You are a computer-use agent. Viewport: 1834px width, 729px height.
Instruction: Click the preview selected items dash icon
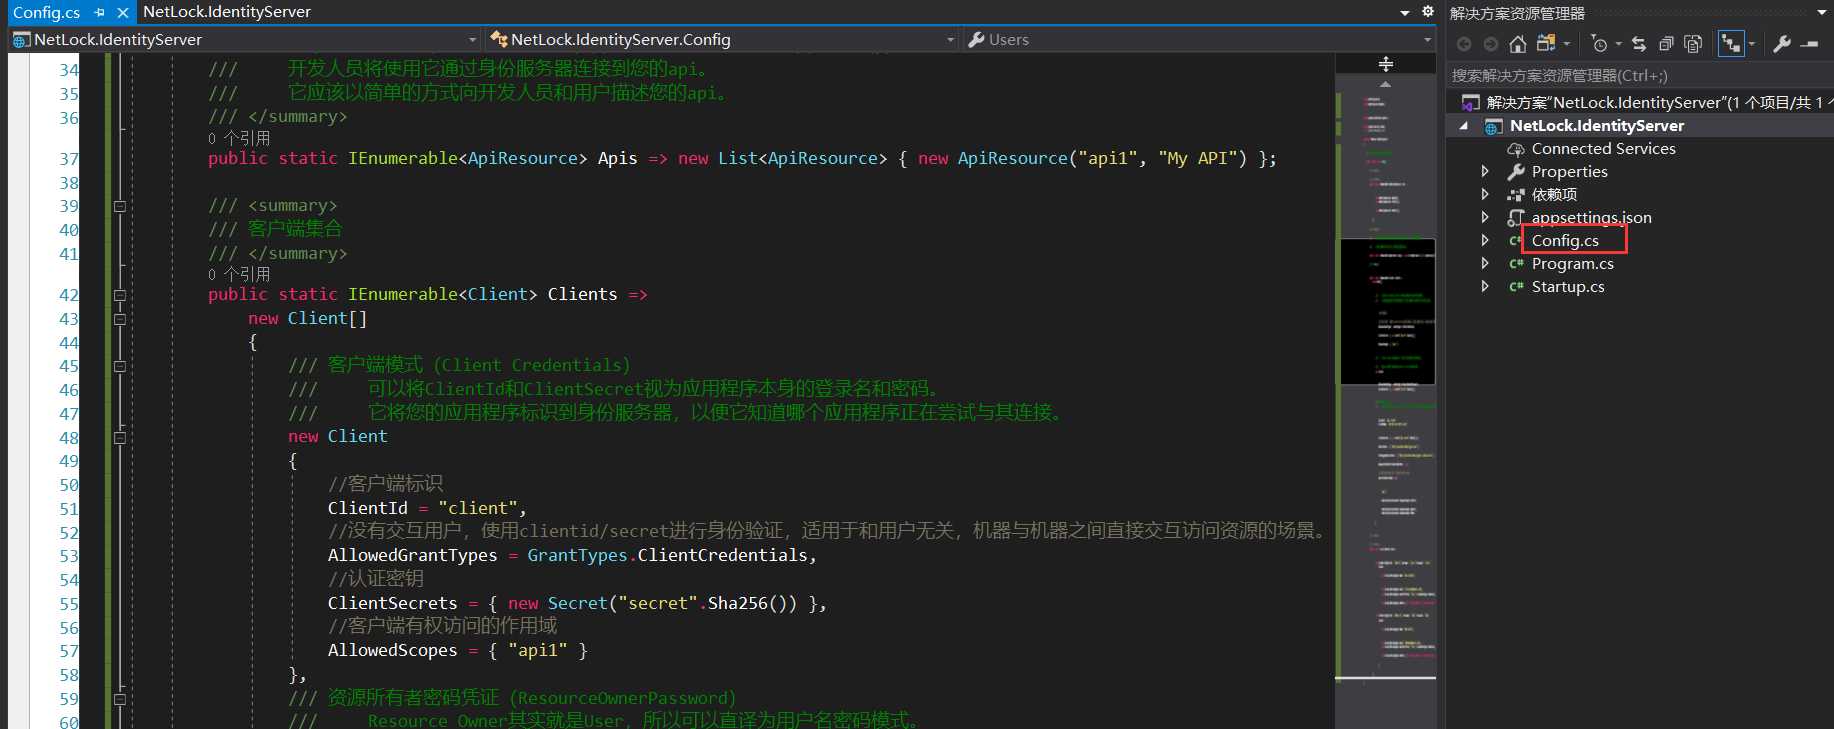[x=1809, y=44]
